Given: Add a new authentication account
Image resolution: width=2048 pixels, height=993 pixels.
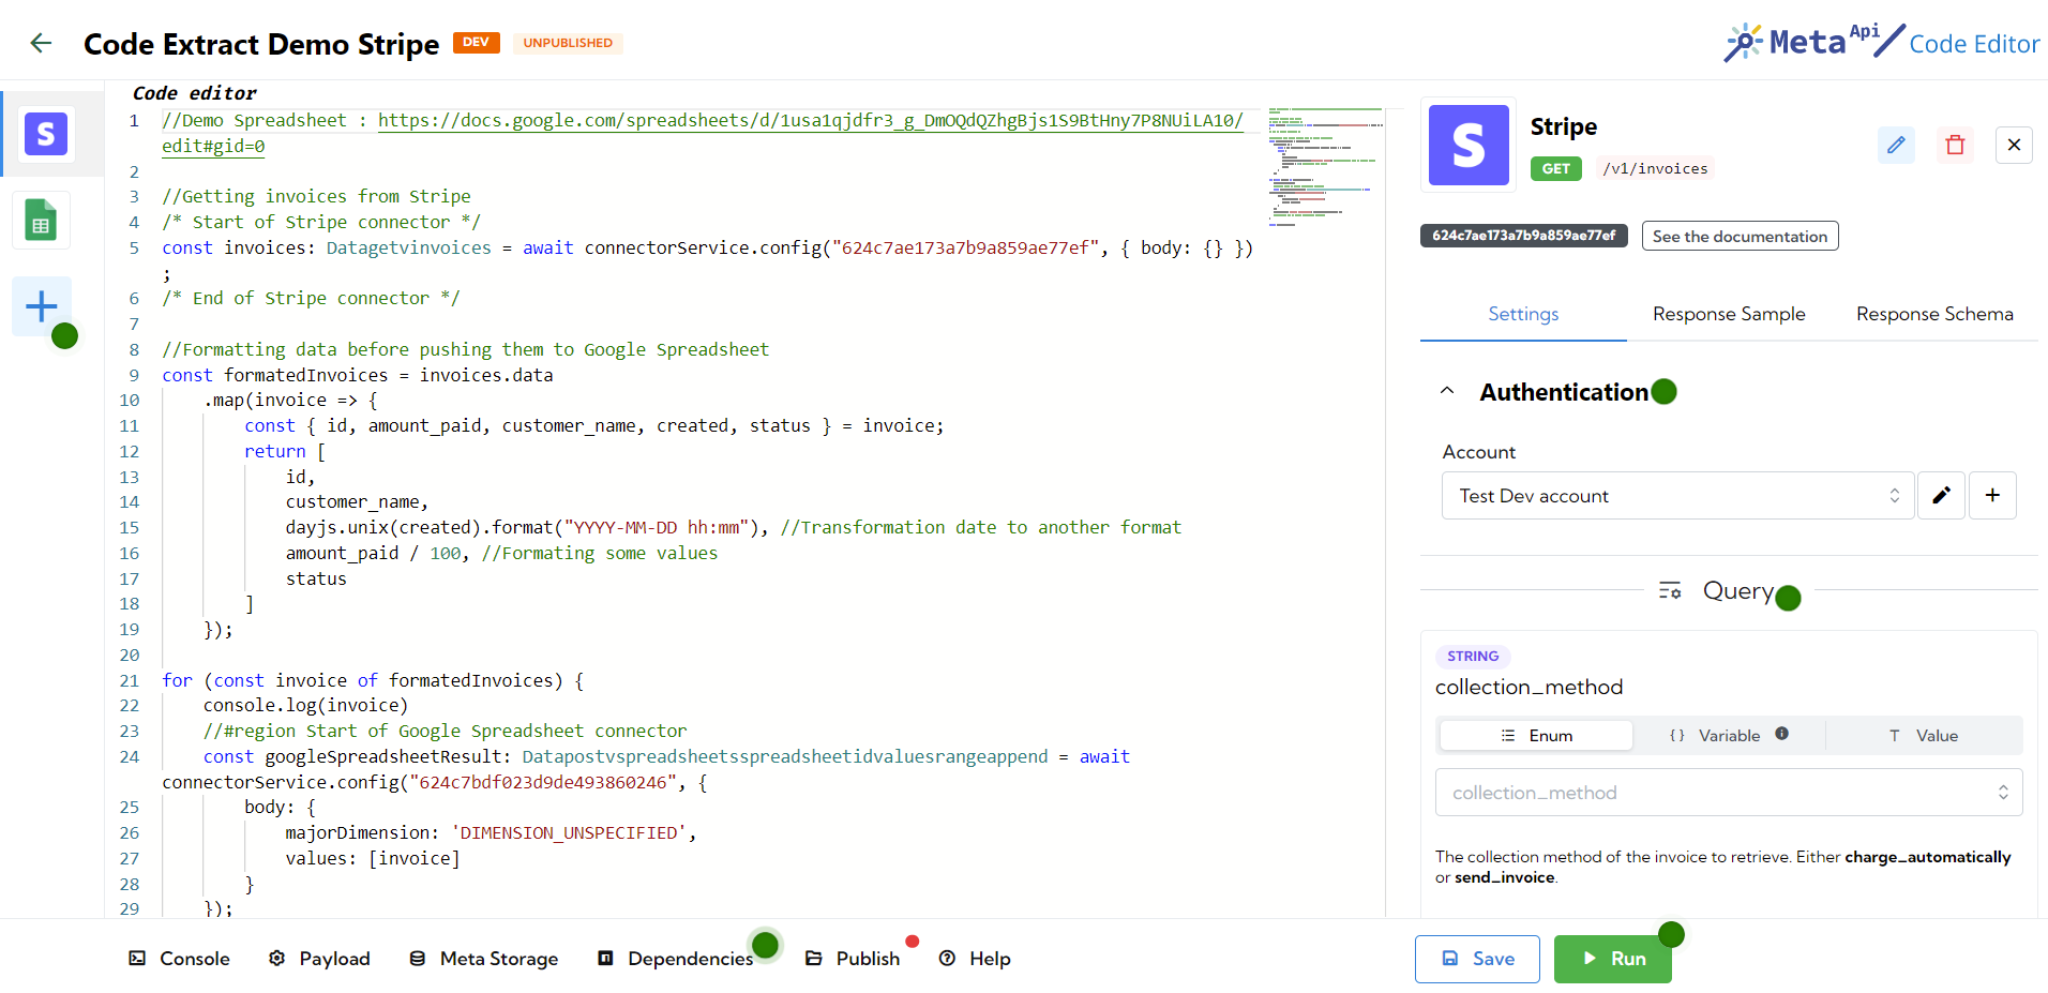Looking at the screenshot, I should (x=1992, y=496).
